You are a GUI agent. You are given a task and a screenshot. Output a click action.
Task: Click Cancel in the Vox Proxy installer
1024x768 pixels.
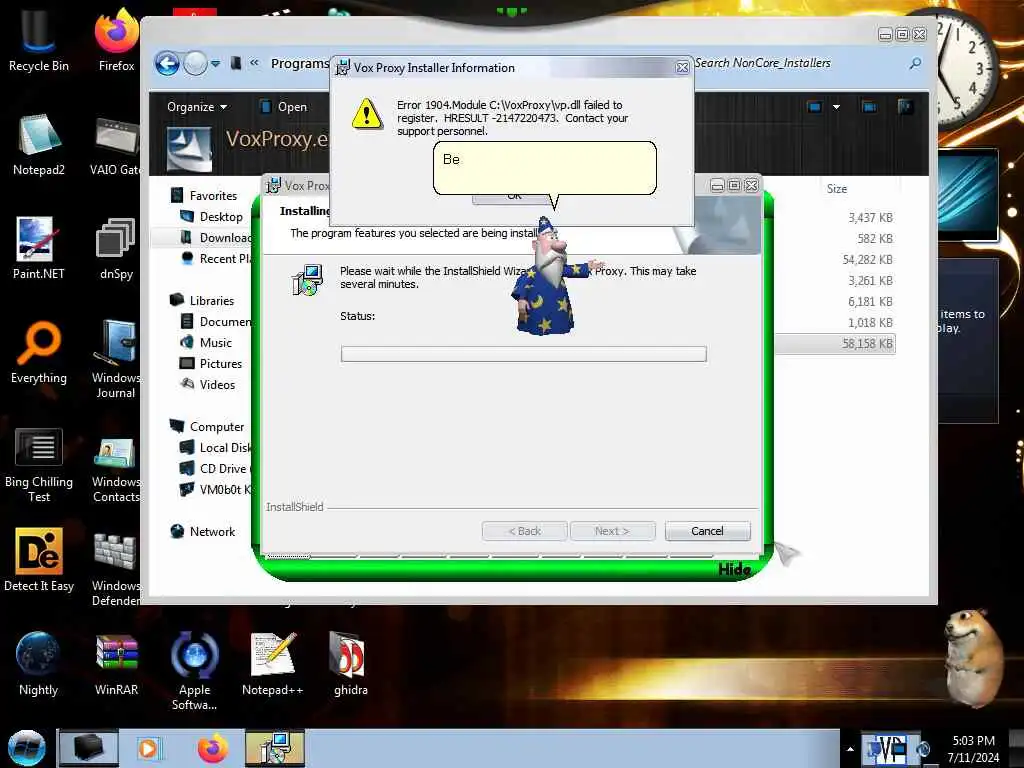707,531
